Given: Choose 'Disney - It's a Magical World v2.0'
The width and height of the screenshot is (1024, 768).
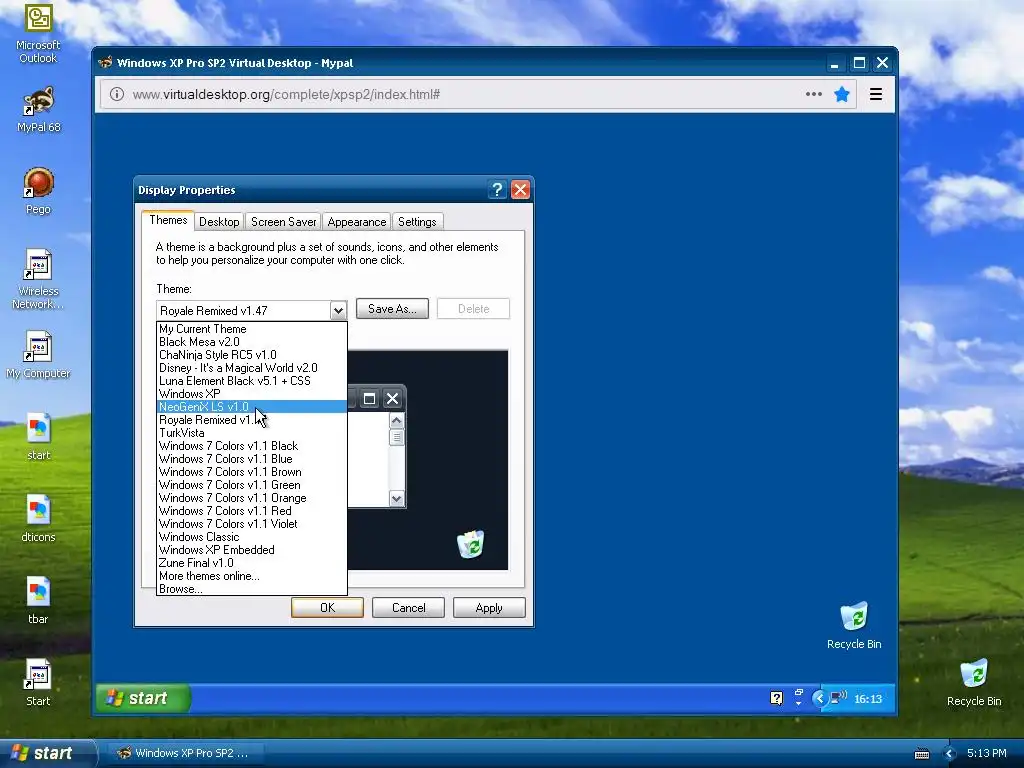Looking at the screenshot, I should coord(251,368).
